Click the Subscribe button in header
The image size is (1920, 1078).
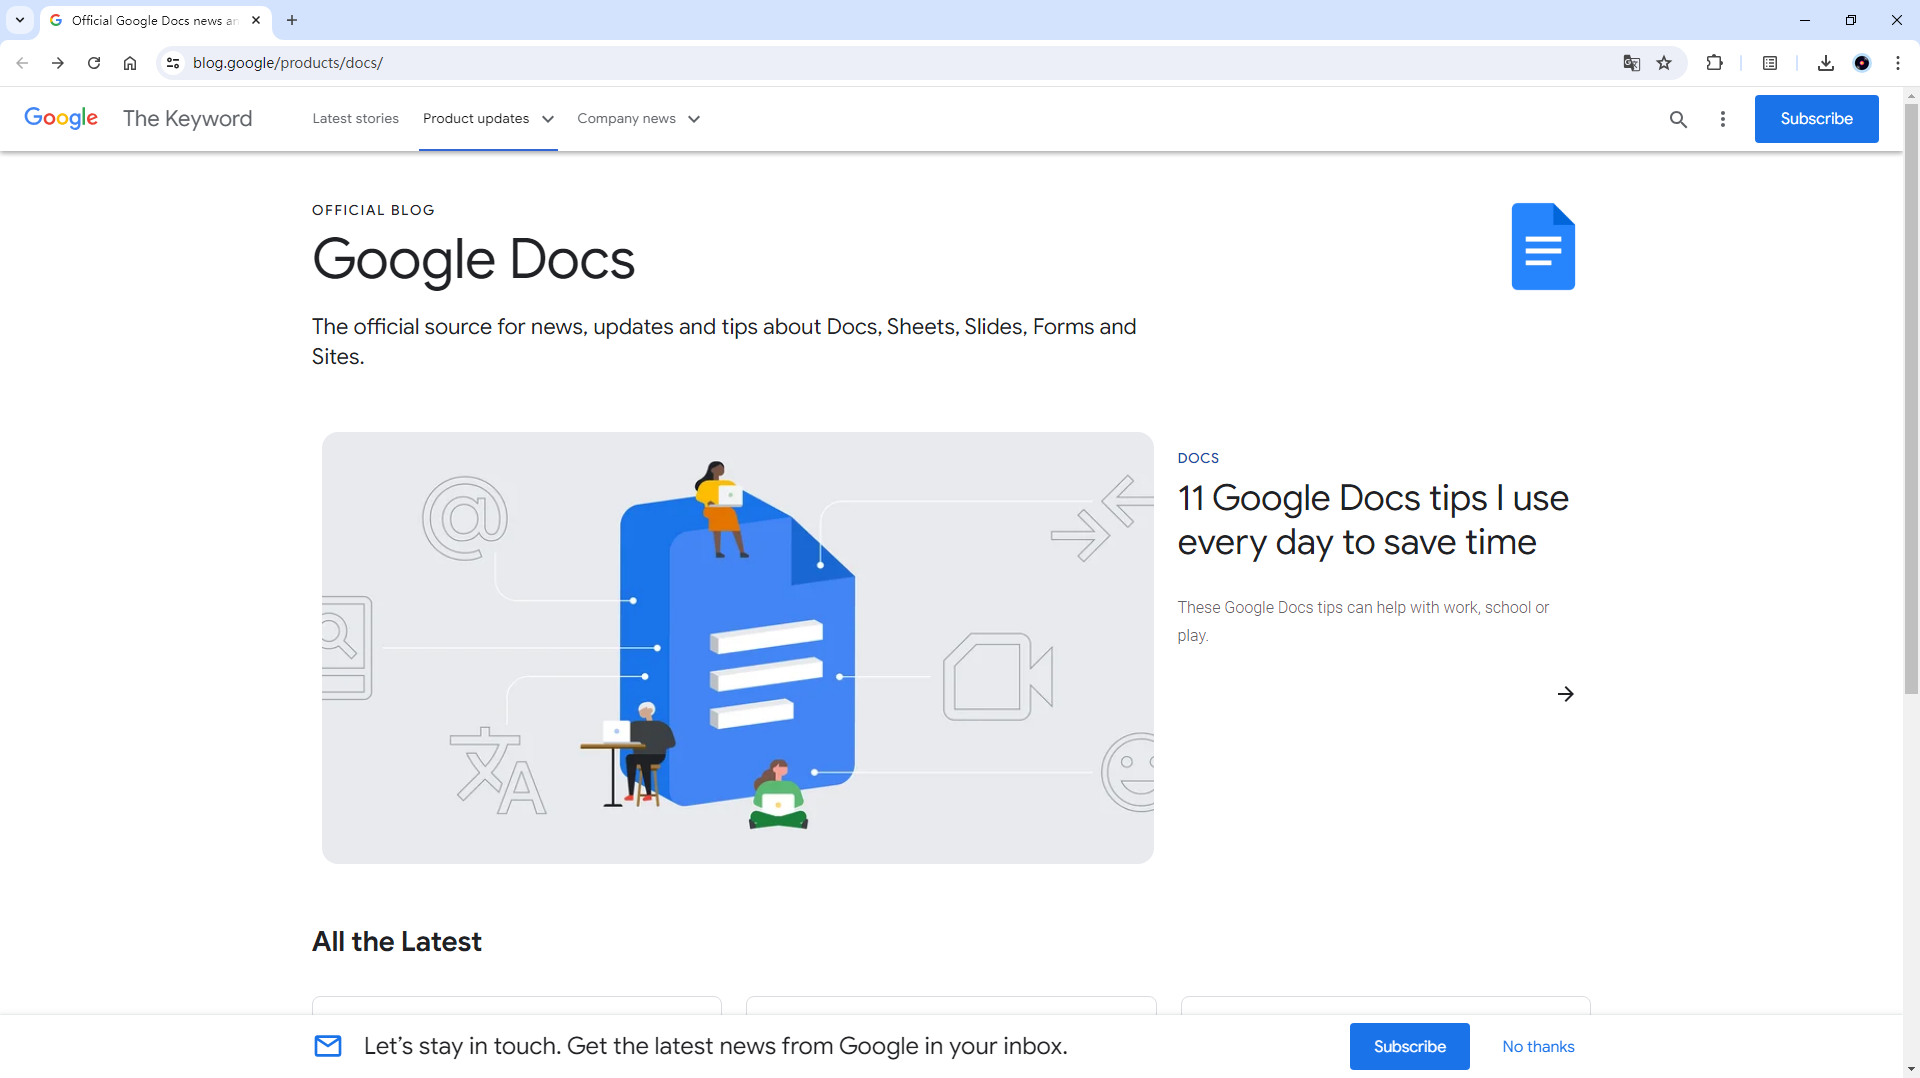click(1816, 119)
